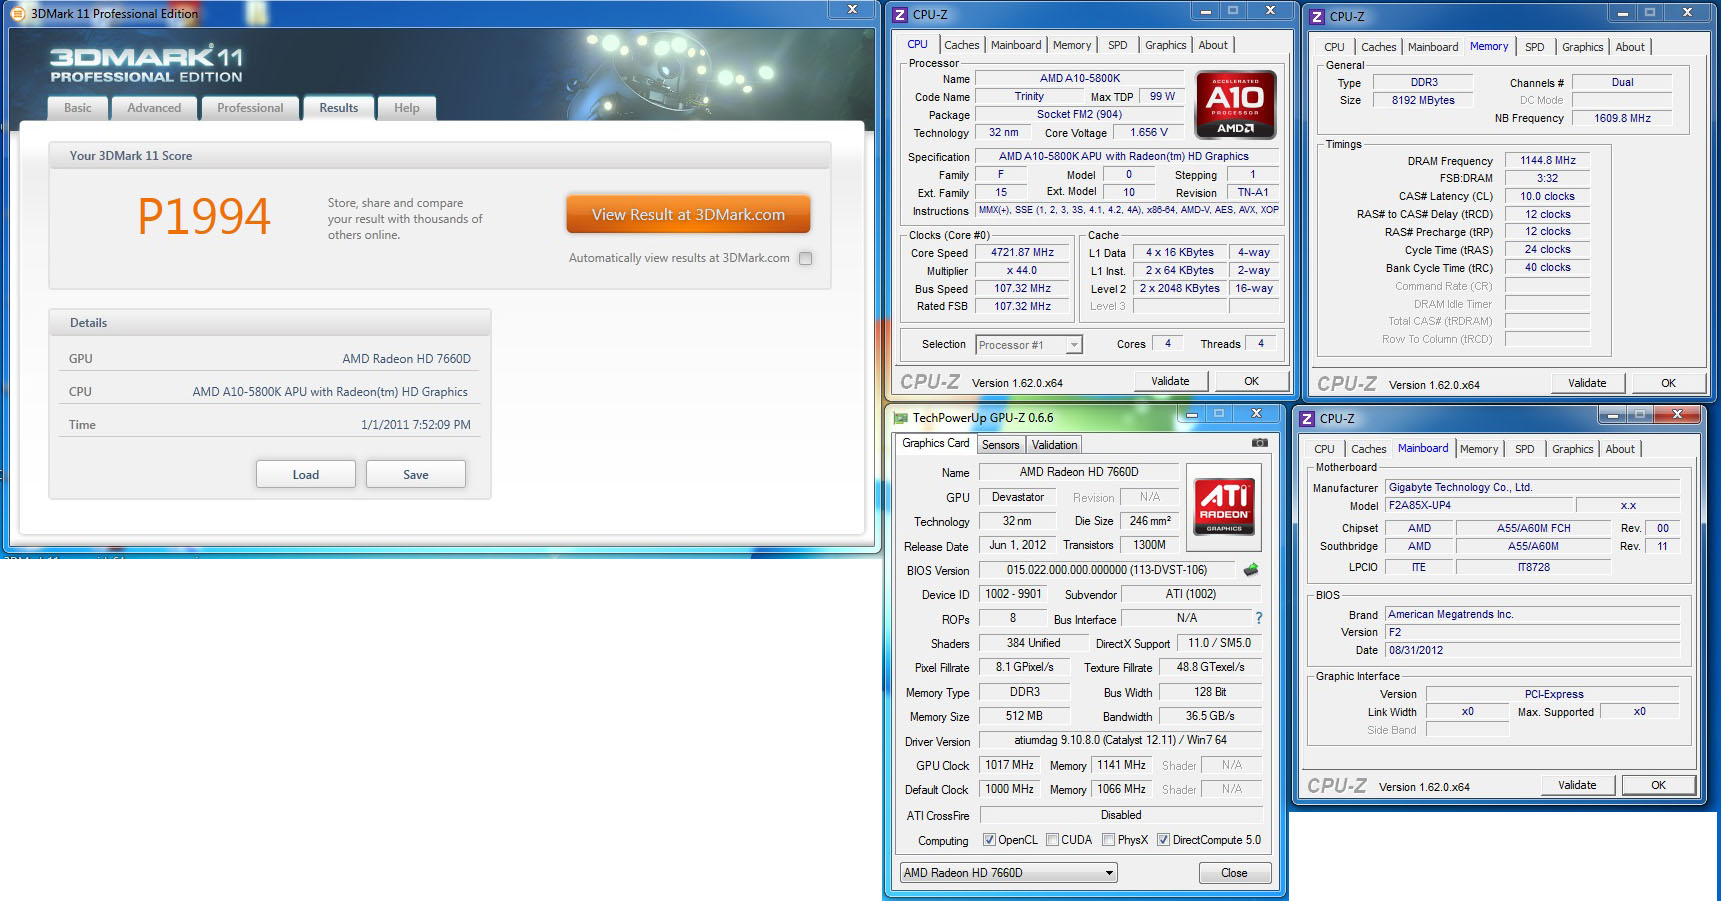Click the manufacturer Gigabyte Technology Co., Ltd.
The image size is (1721, 901).
point(1533,488)
